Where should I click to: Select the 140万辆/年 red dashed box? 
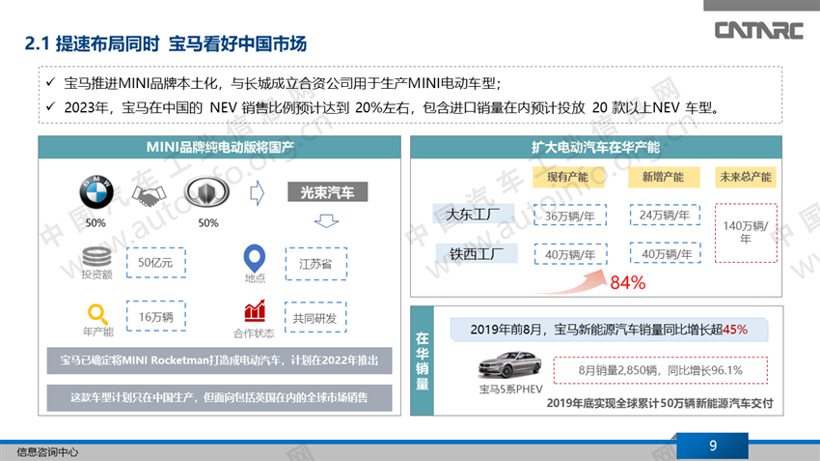[746, 233]
